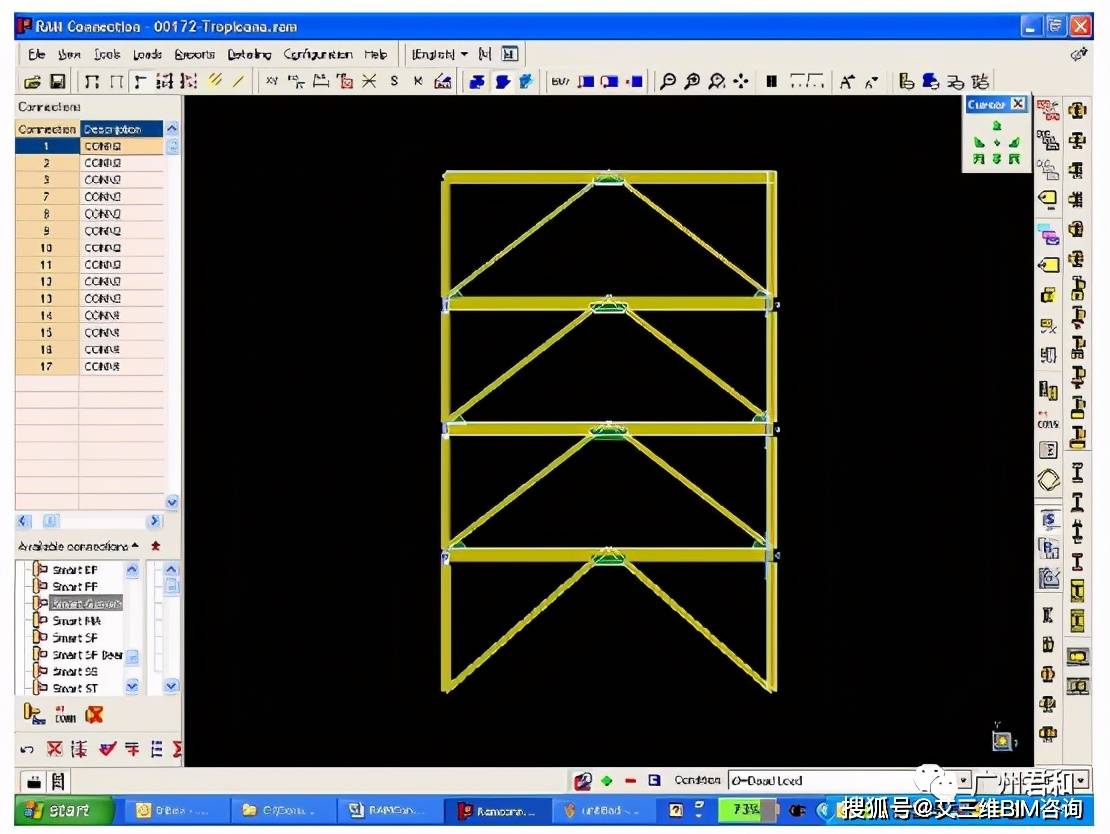This screenshot has width=1110, height=834.
Task: Collapse the Available connections panel arrow
Action: pos(135,546)
